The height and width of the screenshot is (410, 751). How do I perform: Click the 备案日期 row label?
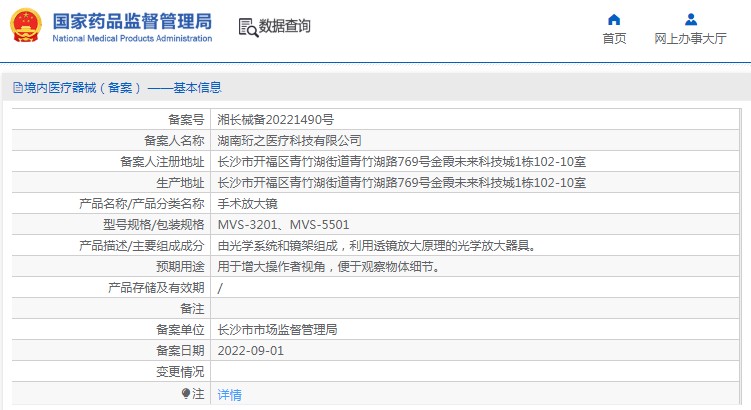coord(180,351)
